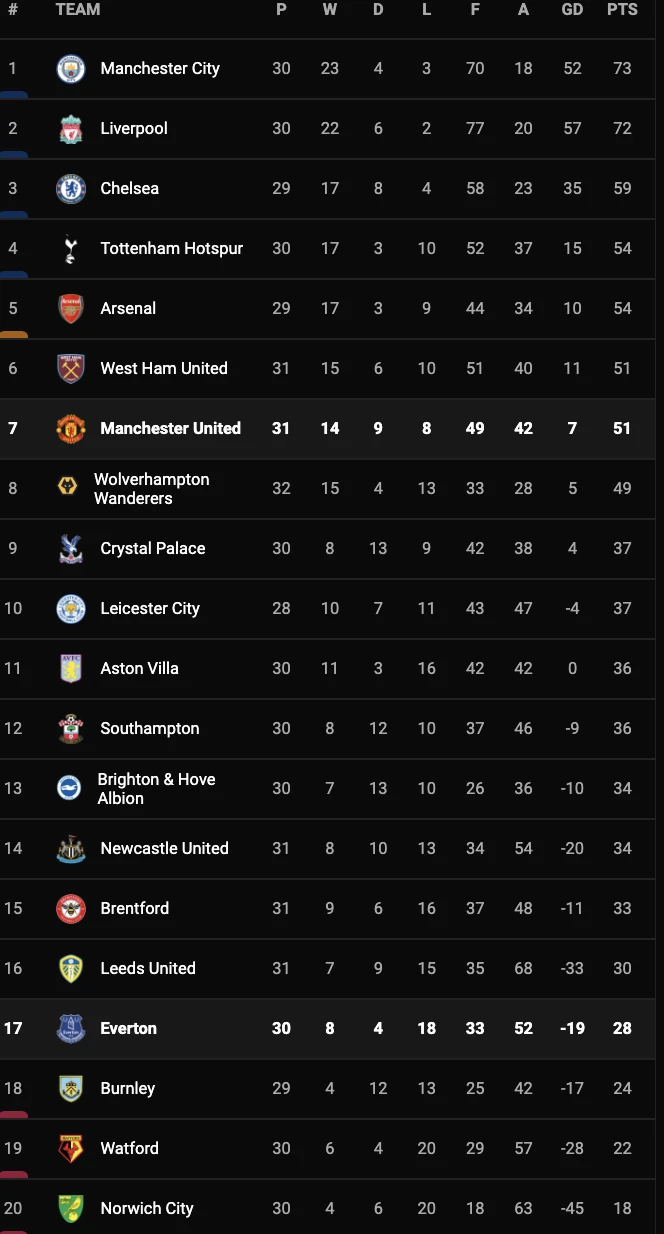Open the Leicester City team link
Screen dimensions: 664x1234
150,609
